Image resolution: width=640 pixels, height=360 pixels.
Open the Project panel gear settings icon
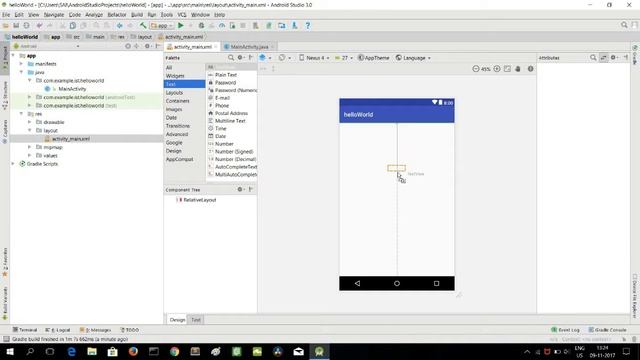(x=147, y=46)
